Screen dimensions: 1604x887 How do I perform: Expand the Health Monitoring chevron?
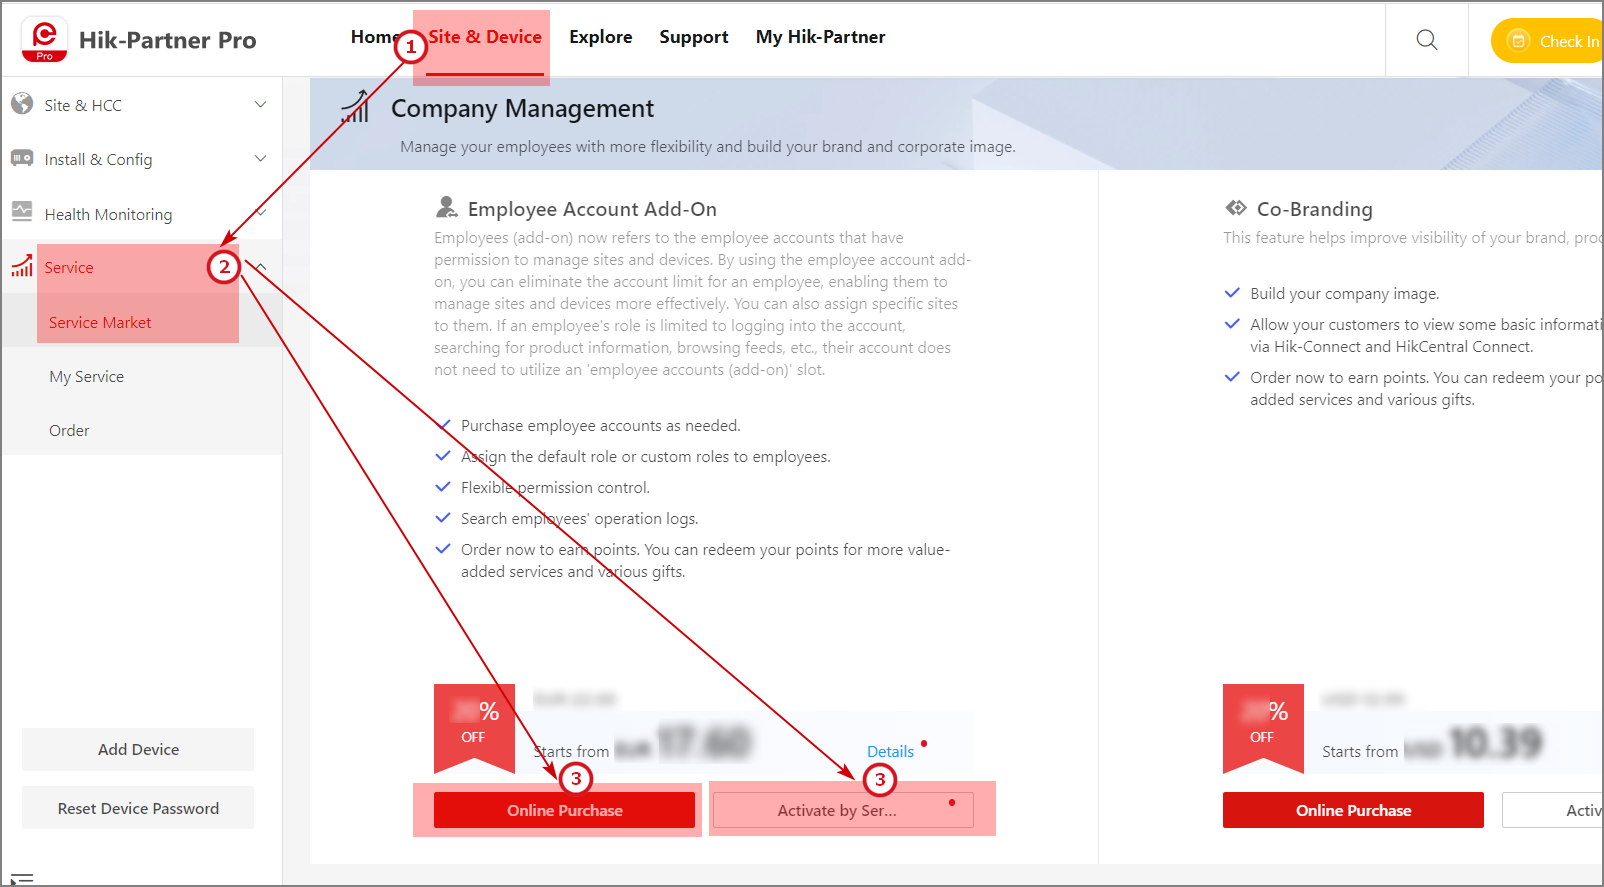pos(261,212)
